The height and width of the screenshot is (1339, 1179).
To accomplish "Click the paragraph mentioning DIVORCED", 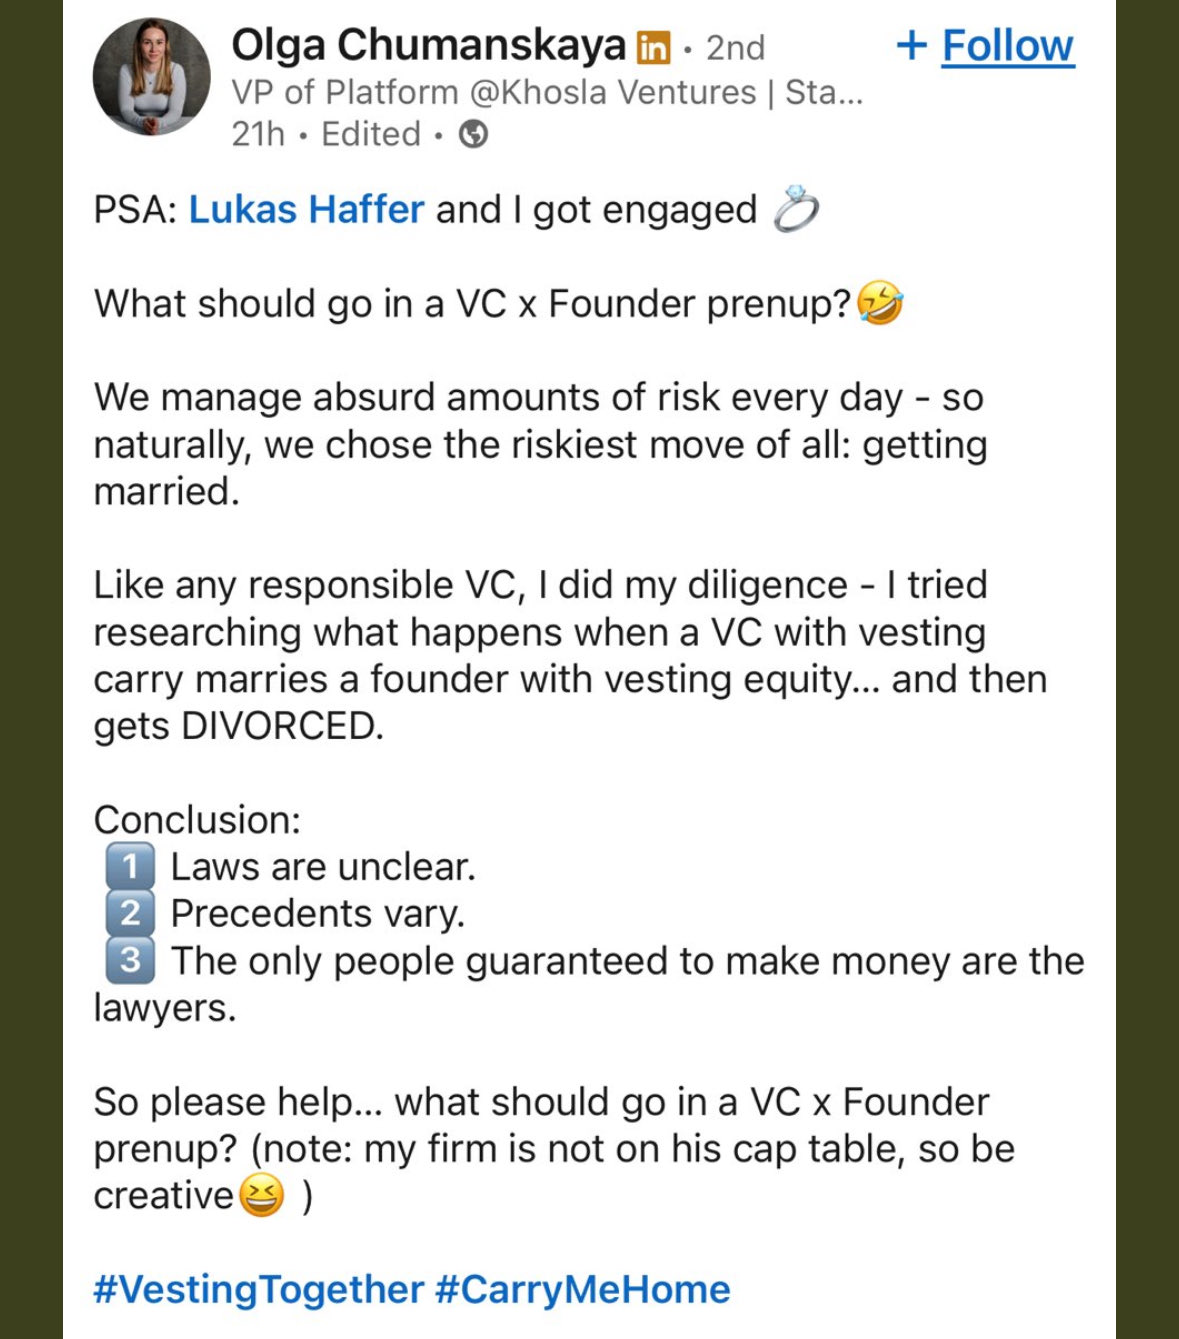I will coord(570,656).
